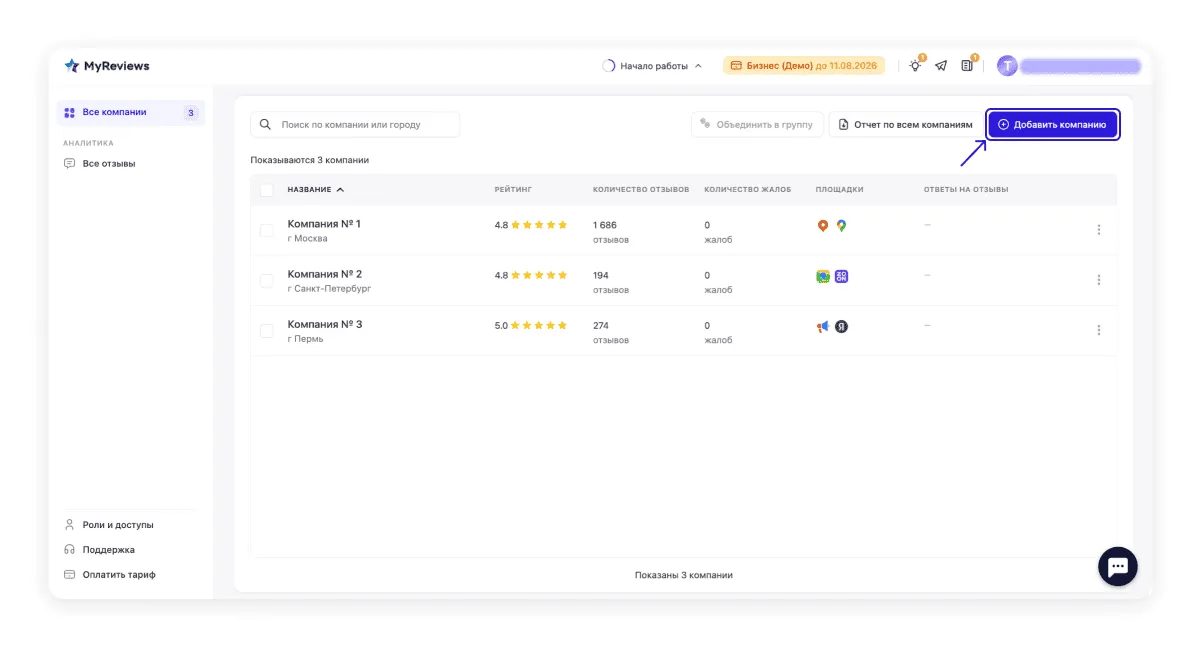Click the Google Maps icon for Компания № 1

pyautogui.click(x=841, y=226)
